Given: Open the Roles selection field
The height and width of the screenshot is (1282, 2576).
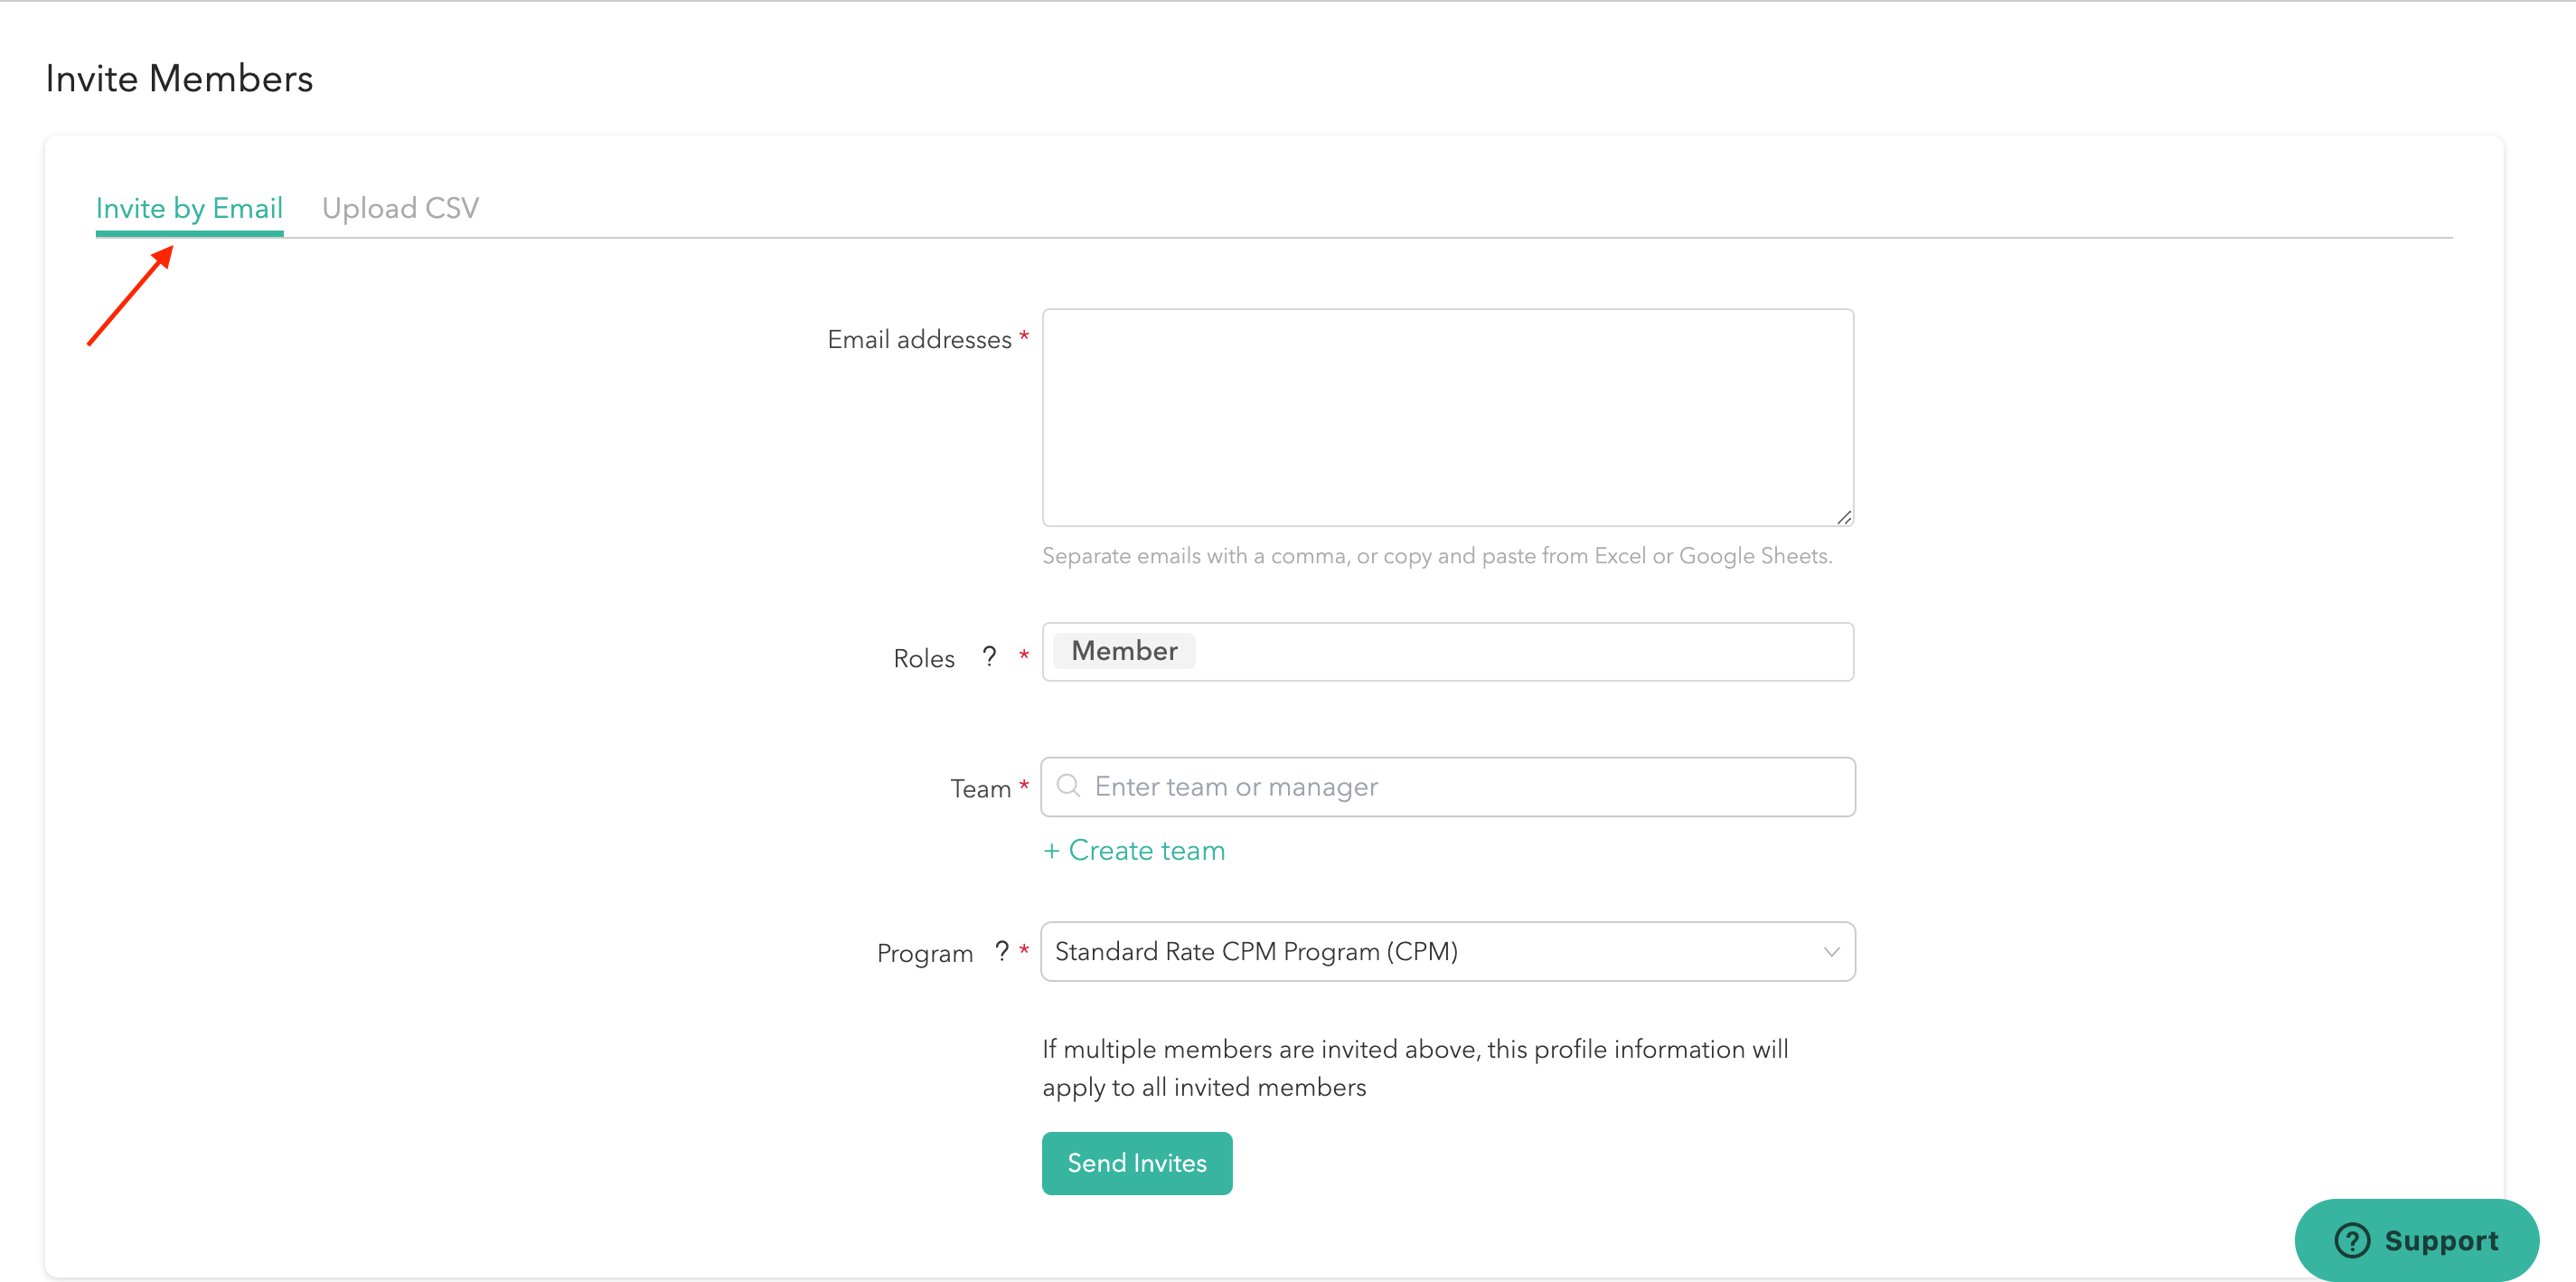Looking at the screenshot, I should [x=1520, y=652].
